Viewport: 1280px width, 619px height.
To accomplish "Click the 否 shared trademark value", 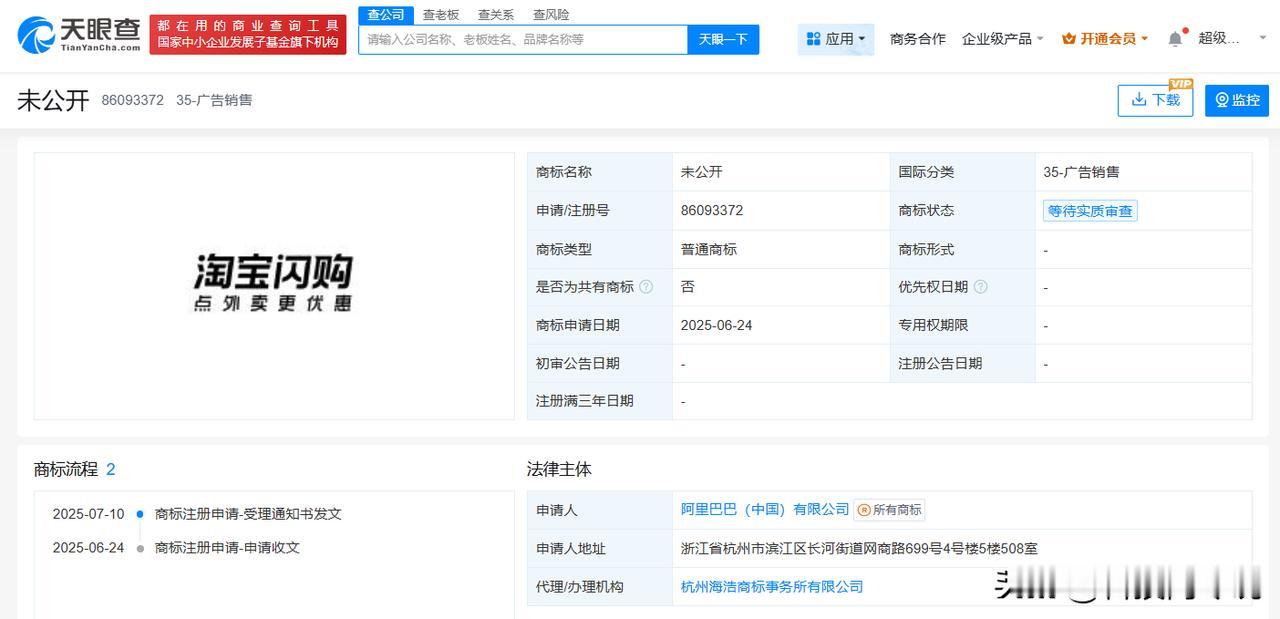I will pyautogui.click(x=687, y=287).
